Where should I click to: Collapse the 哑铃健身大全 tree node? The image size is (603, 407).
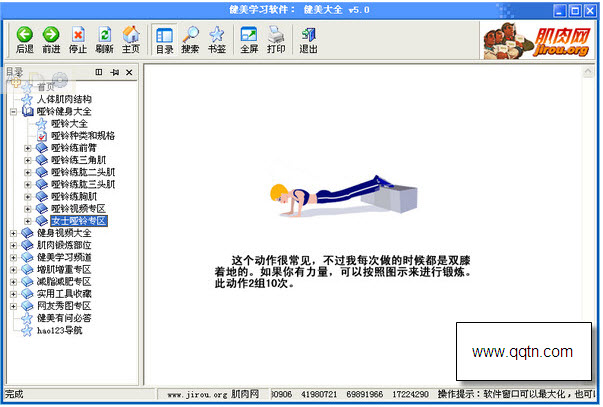[14, 112]
